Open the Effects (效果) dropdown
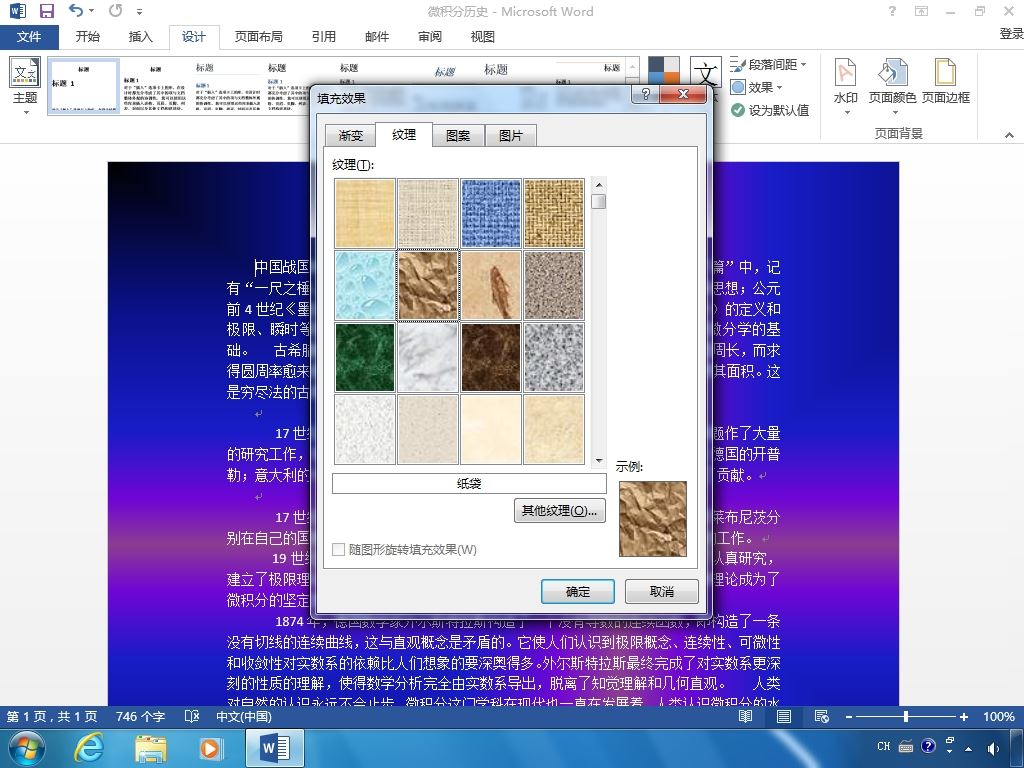Image resolution: width=1024 pixels, height=768 pixels. click(756, 87)
